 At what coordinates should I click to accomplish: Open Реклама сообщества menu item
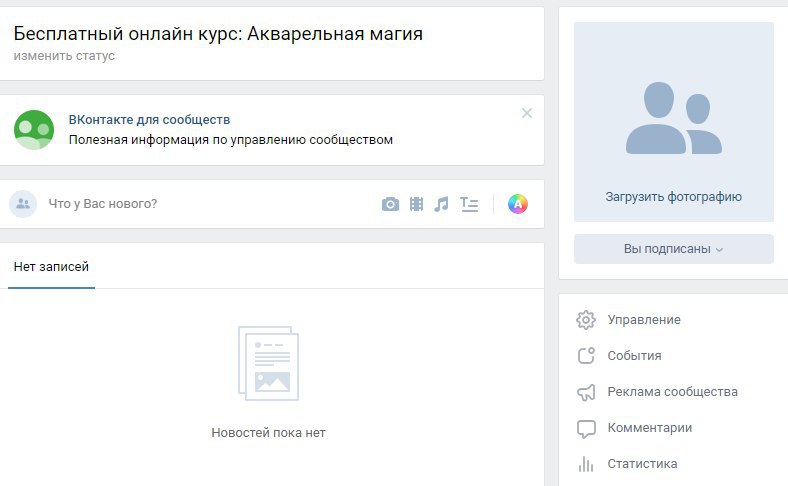pos(672,392)
